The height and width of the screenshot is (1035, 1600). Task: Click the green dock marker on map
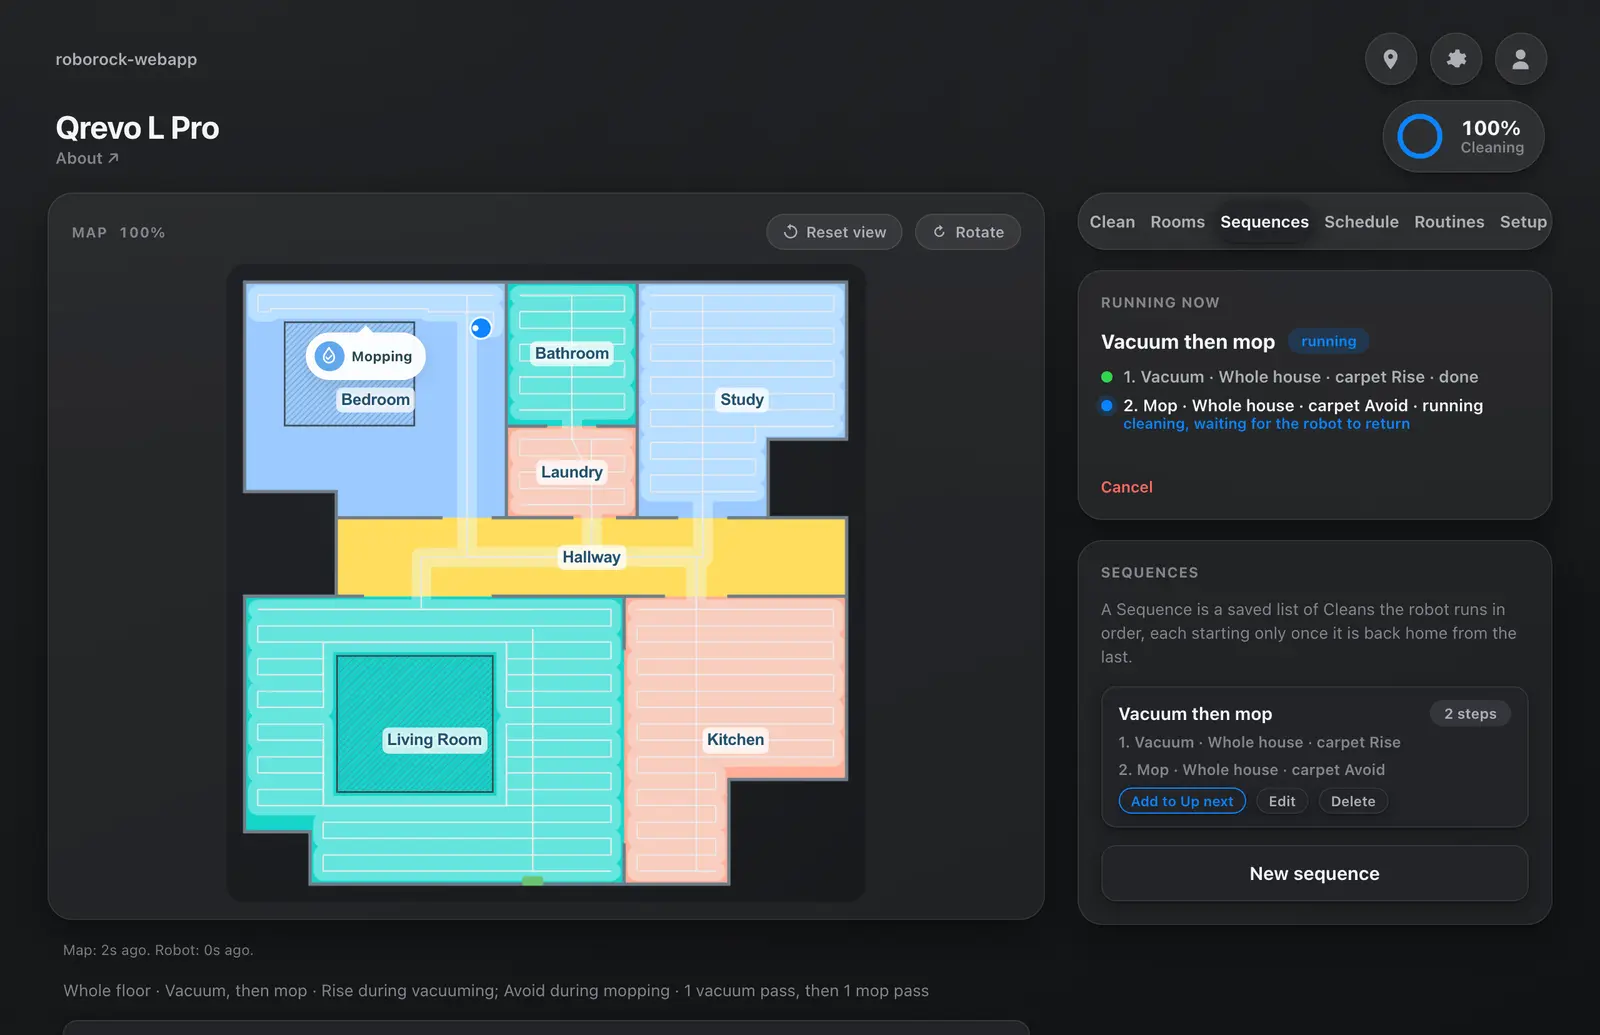(x=533, y=881)
